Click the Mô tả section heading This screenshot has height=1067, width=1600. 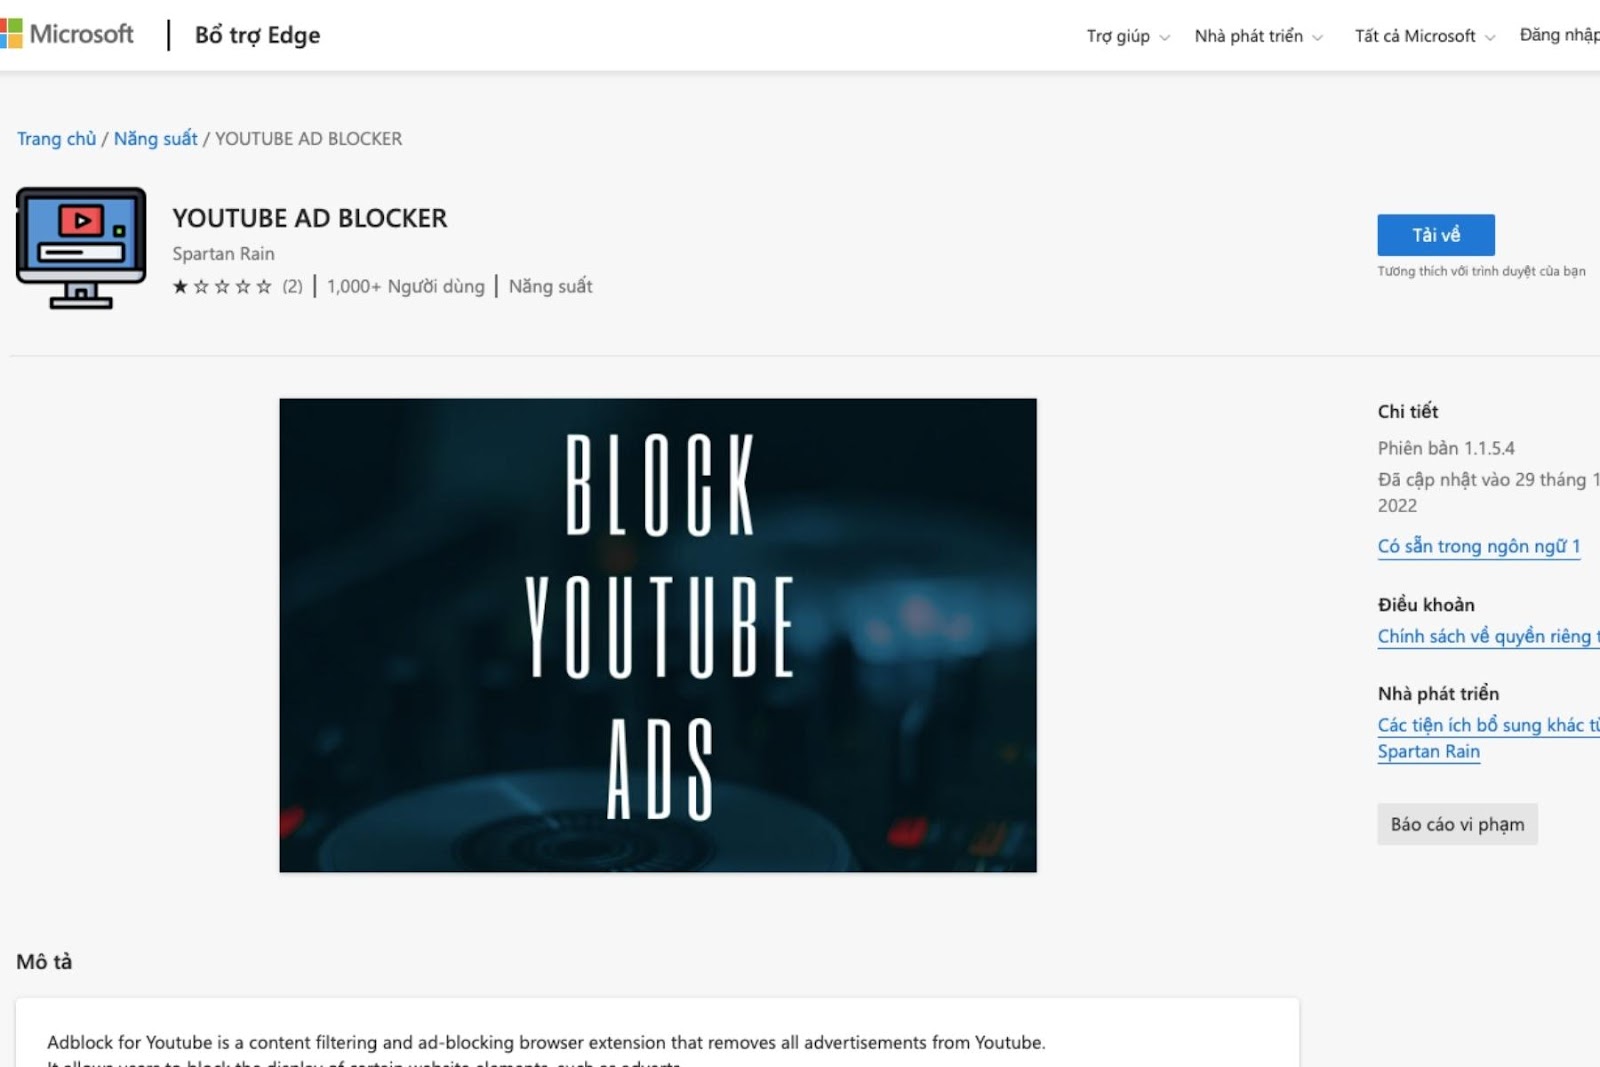tap(44, 961)
